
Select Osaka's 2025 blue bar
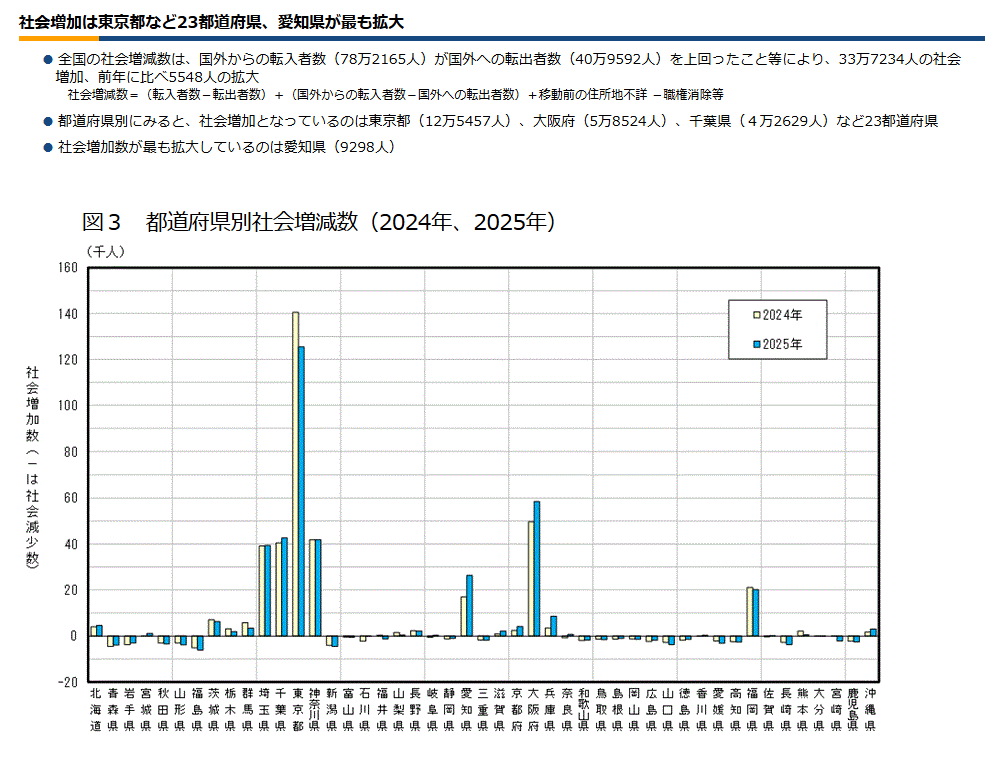pyautogui.click(x=537, y=567)
